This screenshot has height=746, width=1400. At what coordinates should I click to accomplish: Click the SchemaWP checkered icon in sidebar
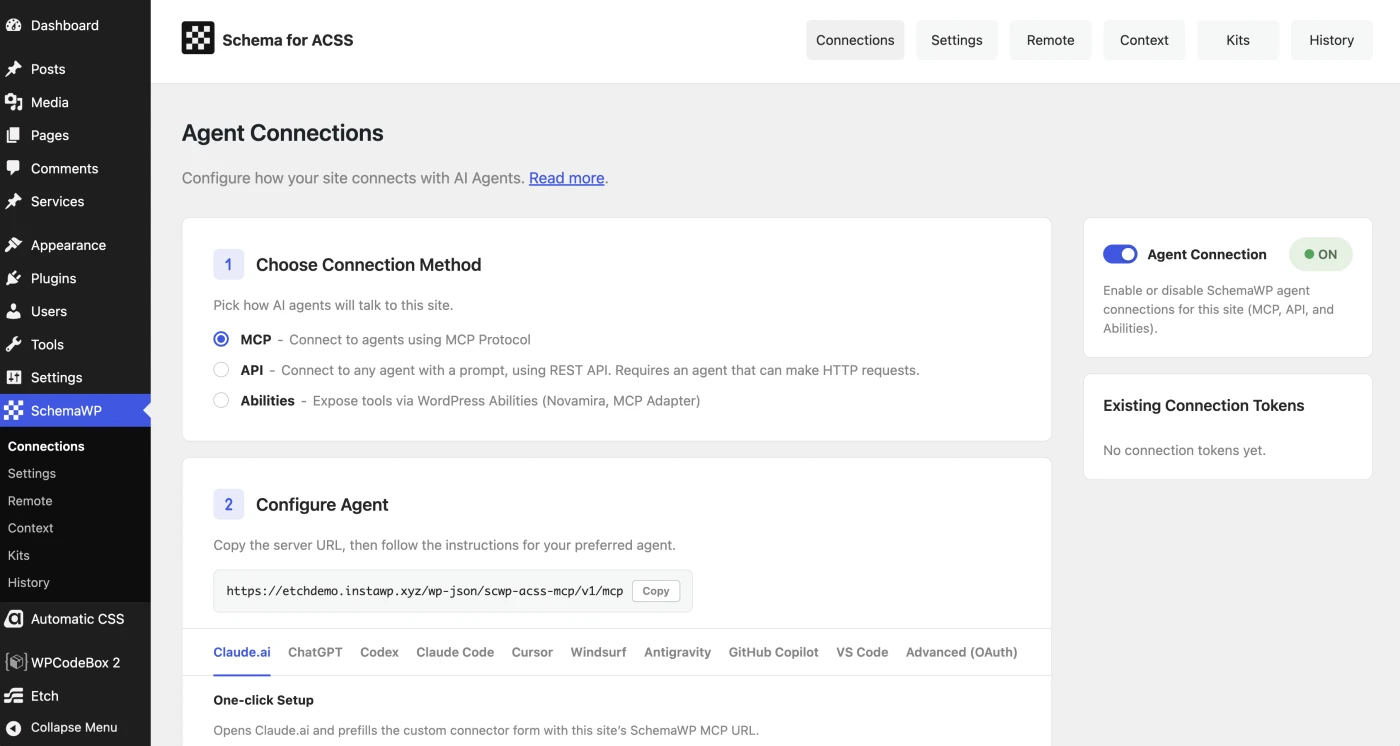(x=14, y=410)
